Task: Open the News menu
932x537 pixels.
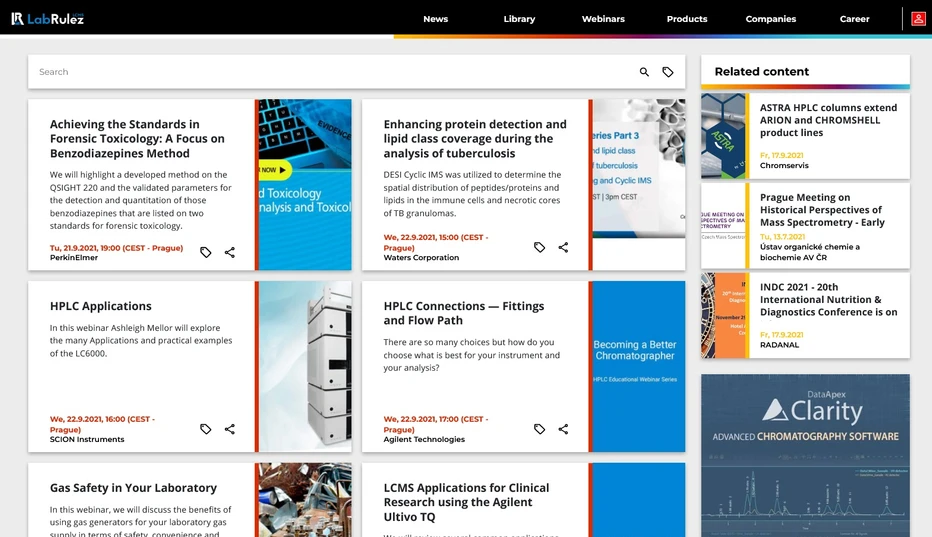Action: click(x=435, y=19)
